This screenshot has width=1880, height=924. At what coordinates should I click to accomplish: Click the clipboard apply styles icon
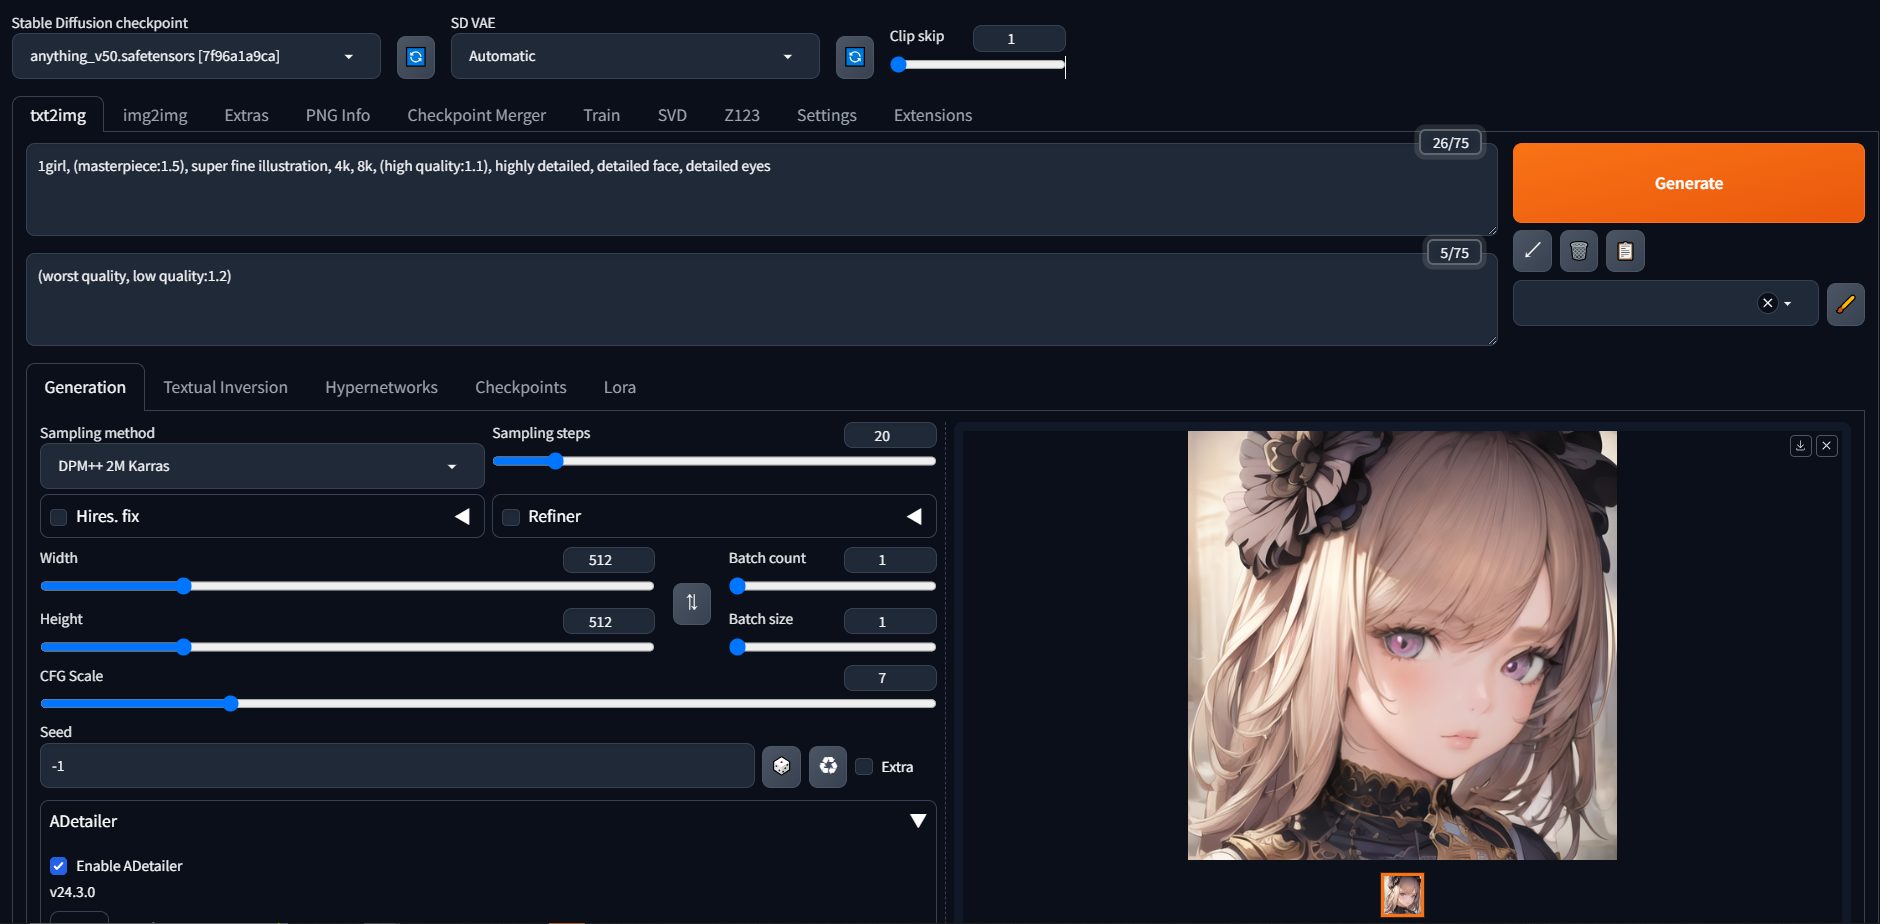tap(1625, 251)
